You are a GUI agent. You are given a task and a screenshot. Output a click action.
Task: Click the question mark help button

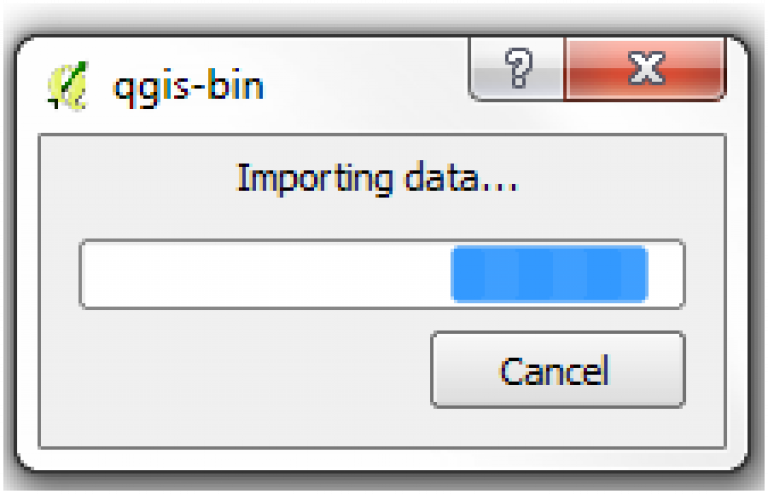[x=517, y=69]
